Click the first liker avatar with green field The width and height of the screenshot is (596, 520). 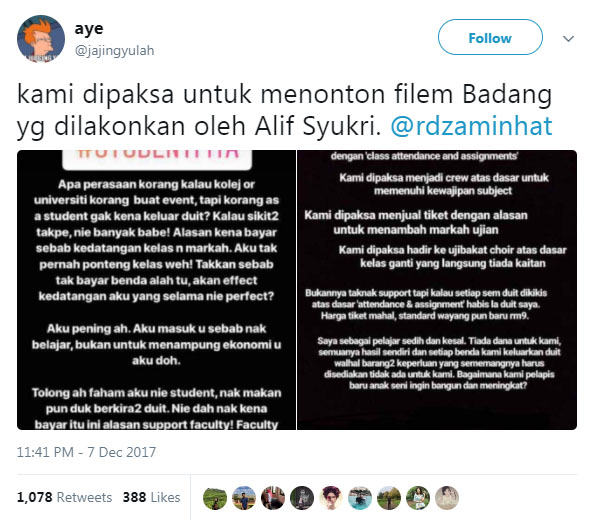pos(215,498)
